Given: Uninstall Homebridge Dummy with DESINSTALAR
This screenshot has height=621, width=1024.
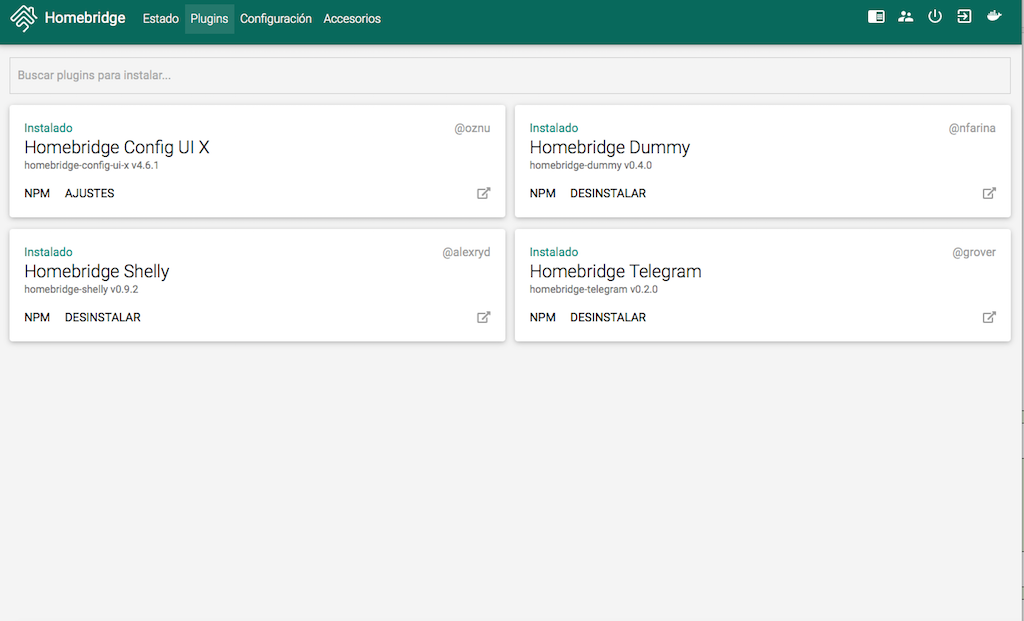Looking at the screenshot, I should point(608,193).
